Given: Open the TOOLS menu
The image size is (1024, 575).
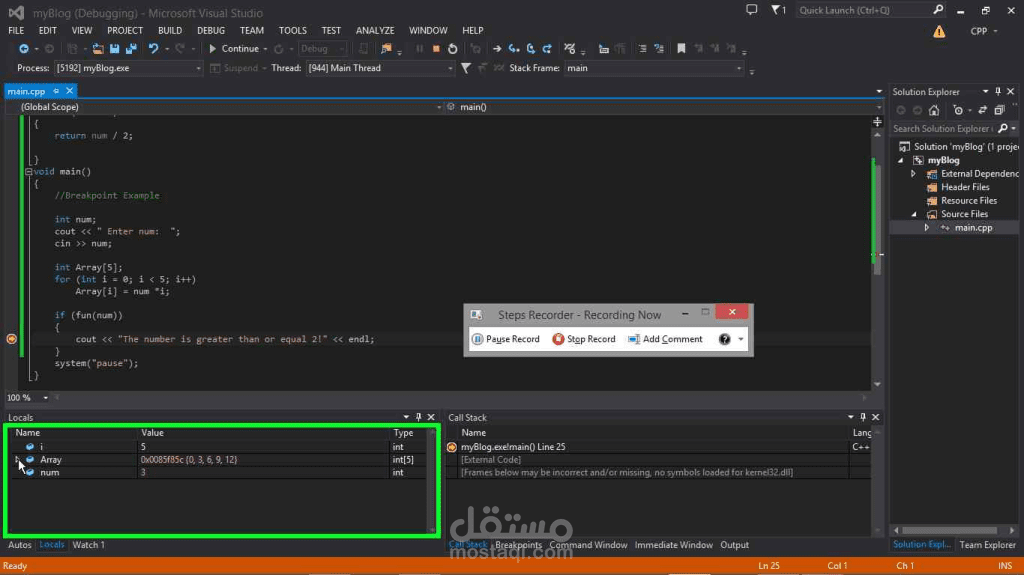Looking at the screenshot, I should pos(293,30).
